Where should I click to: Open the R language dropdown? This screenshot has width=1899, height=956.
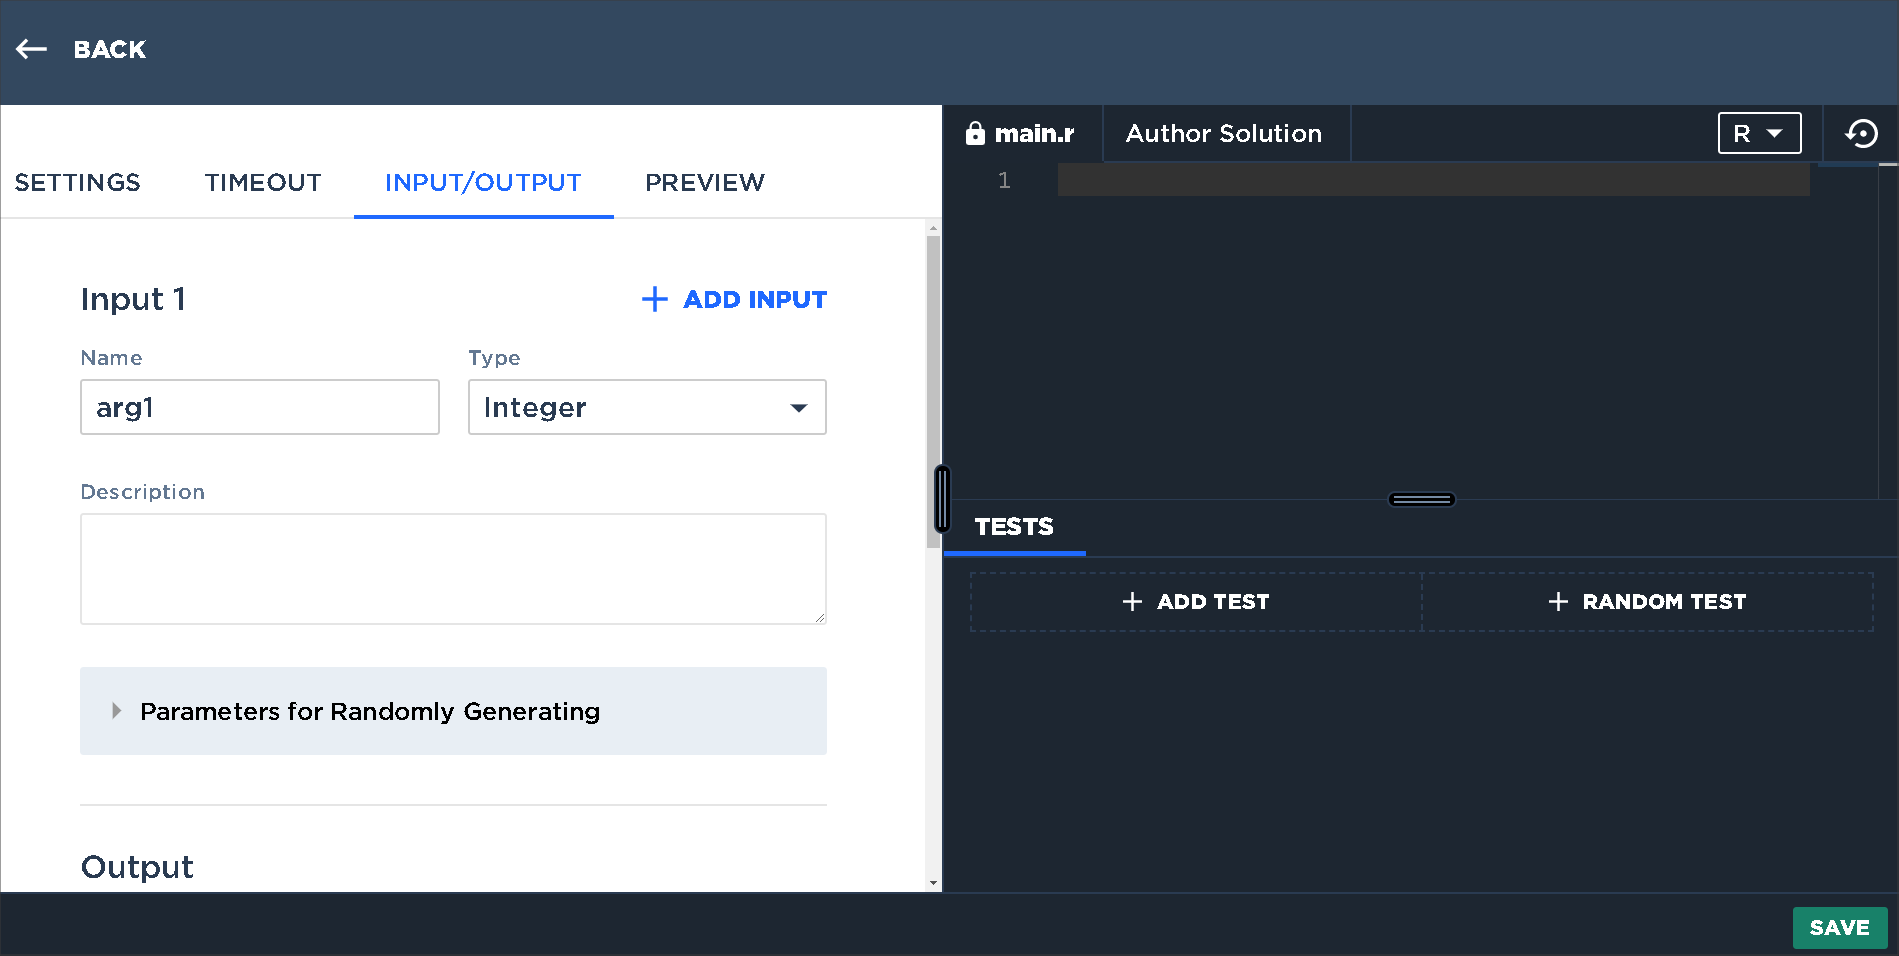pyautogui.click(x=1759, y=132)
